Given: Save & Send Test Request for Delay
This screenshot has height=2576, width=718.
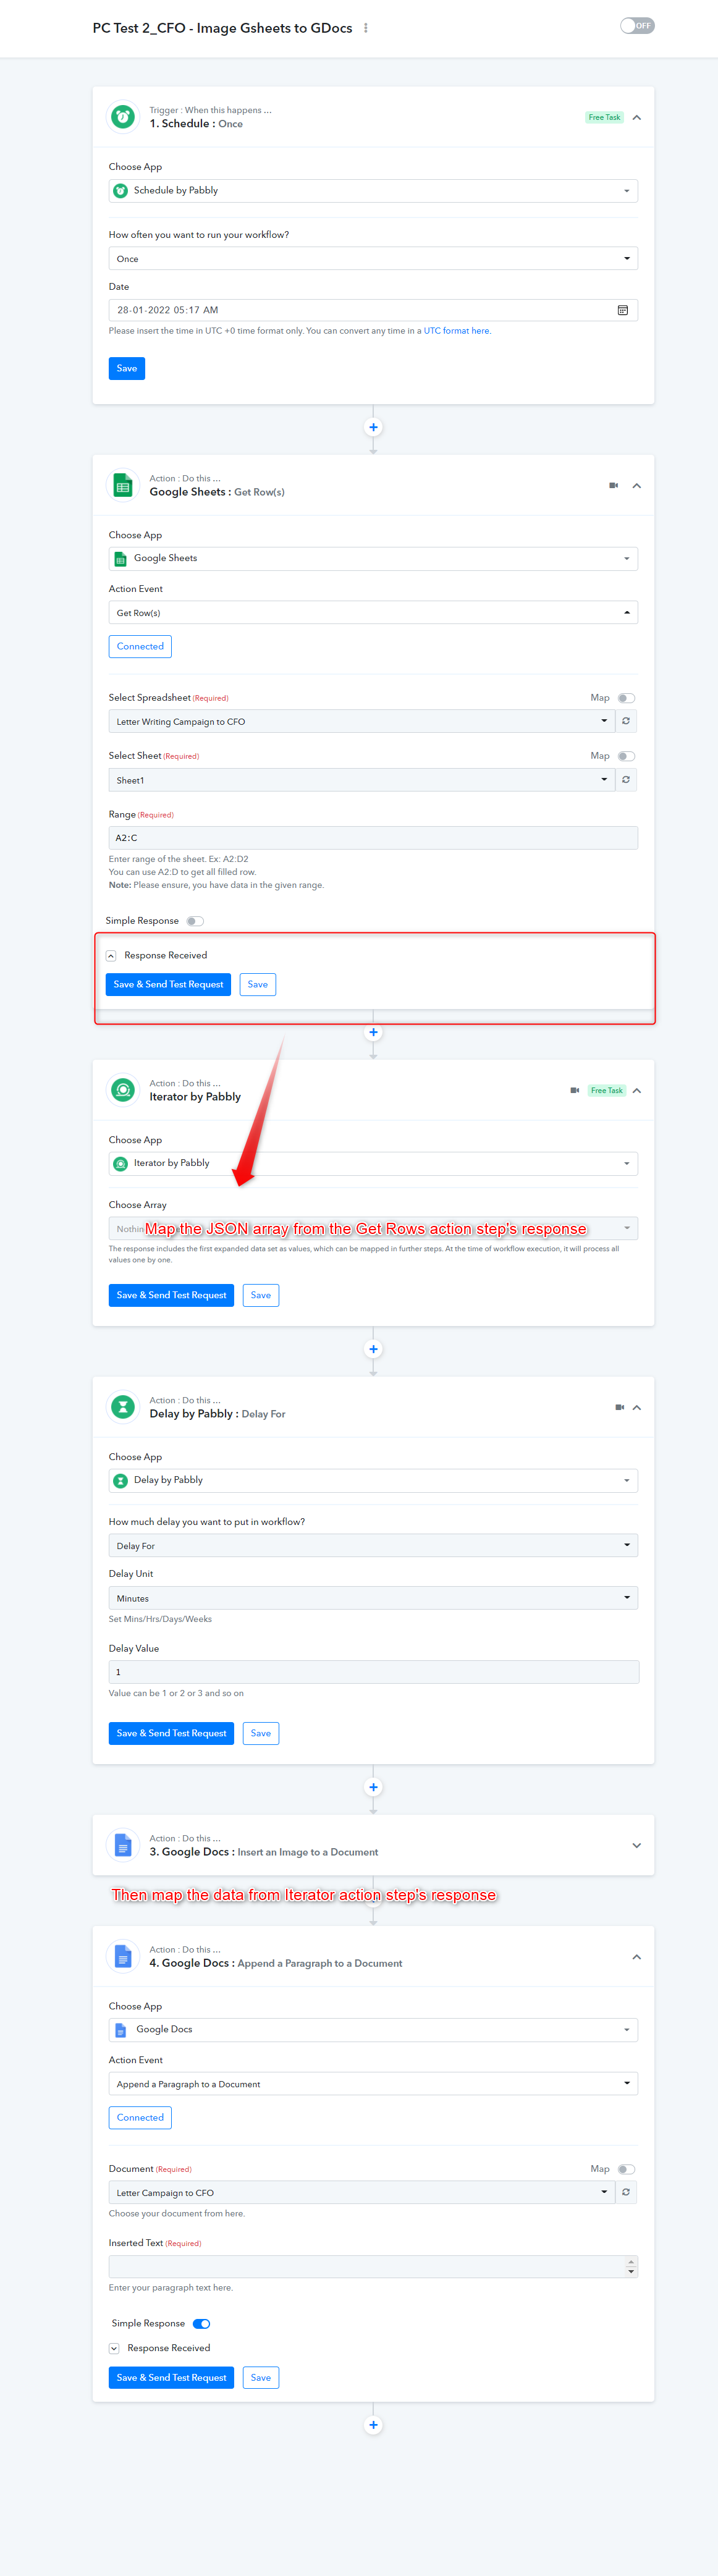Looking at the screenshot, I should pos(171,1734).
